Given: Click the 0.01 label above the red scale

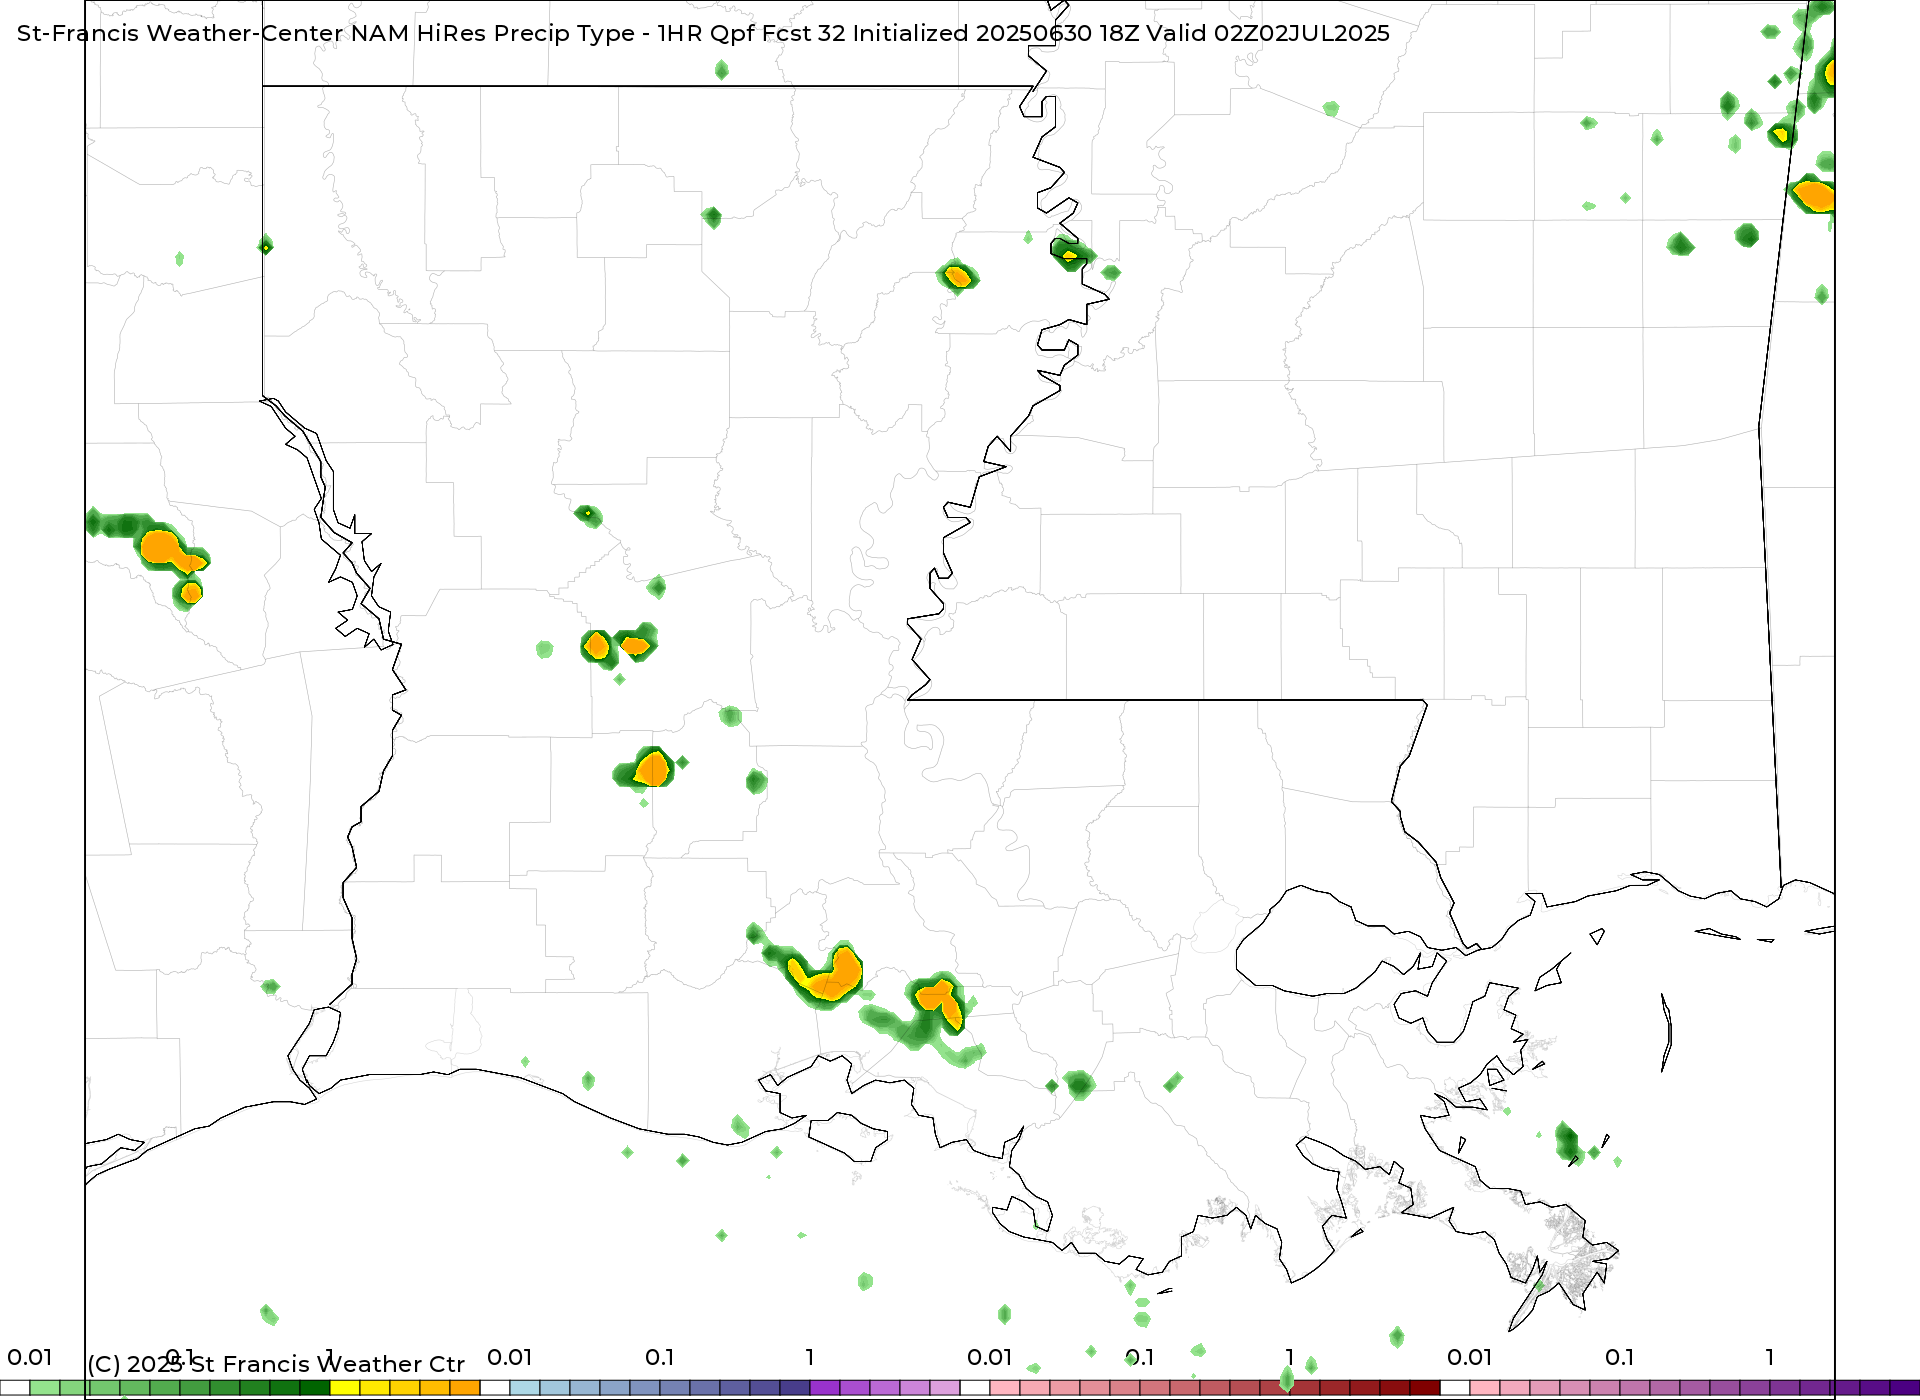Looking at the screenshot, I should tap(990, 1358).
